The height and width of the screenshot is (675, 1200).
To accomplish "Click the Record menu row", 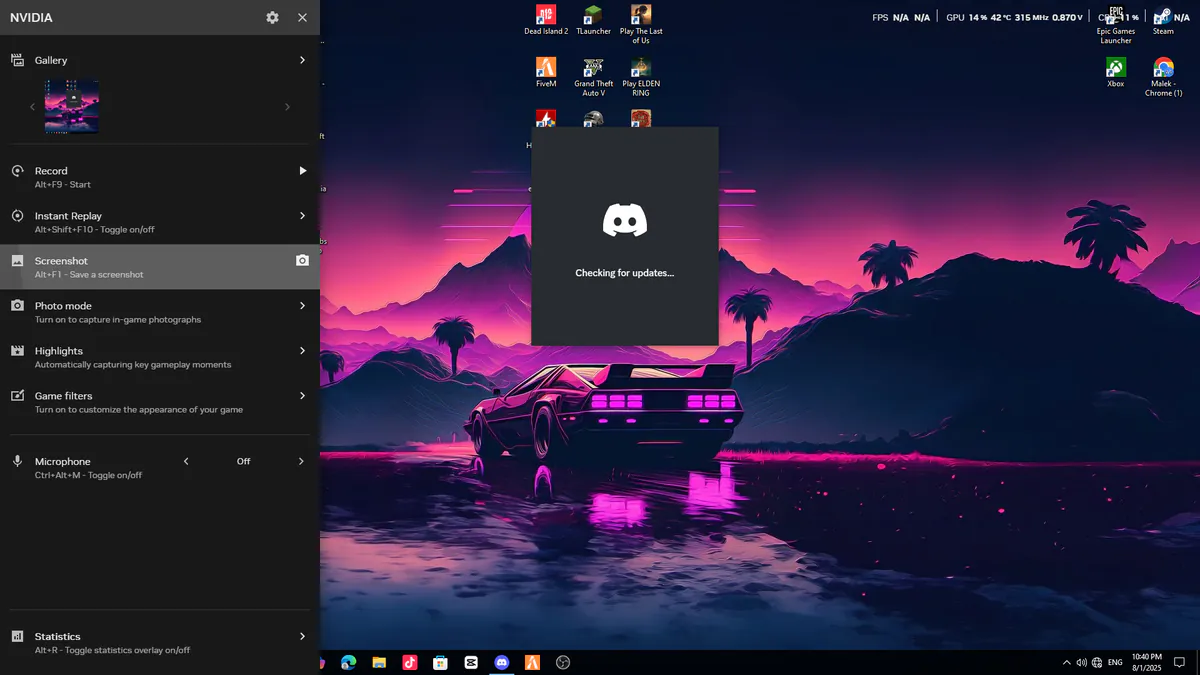I will (x=160, y=177).
